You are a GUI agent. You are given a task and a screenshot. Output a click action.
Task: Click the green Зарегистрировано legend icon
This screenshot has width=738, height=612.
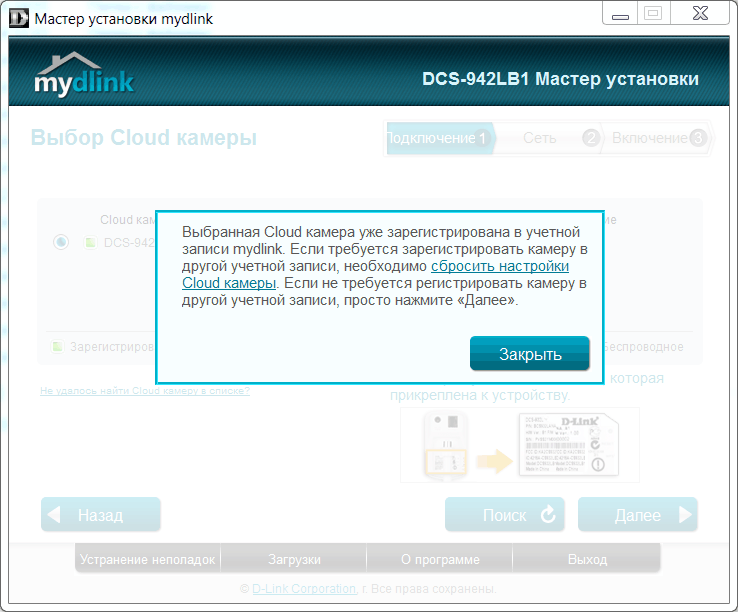[x=57, y=347]
